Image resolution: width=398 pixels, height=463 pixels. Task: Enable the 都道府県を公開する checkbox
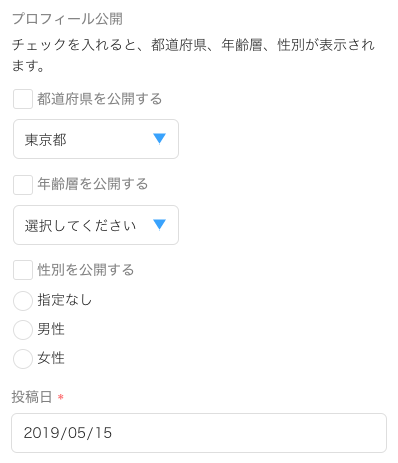tap(23, 99)
